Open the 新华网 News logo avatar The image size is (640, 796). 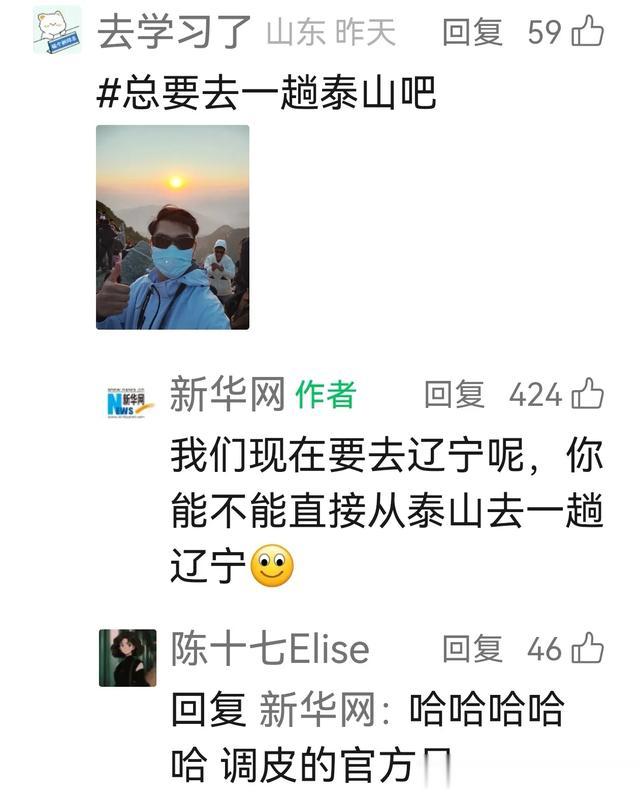point(126,403)
